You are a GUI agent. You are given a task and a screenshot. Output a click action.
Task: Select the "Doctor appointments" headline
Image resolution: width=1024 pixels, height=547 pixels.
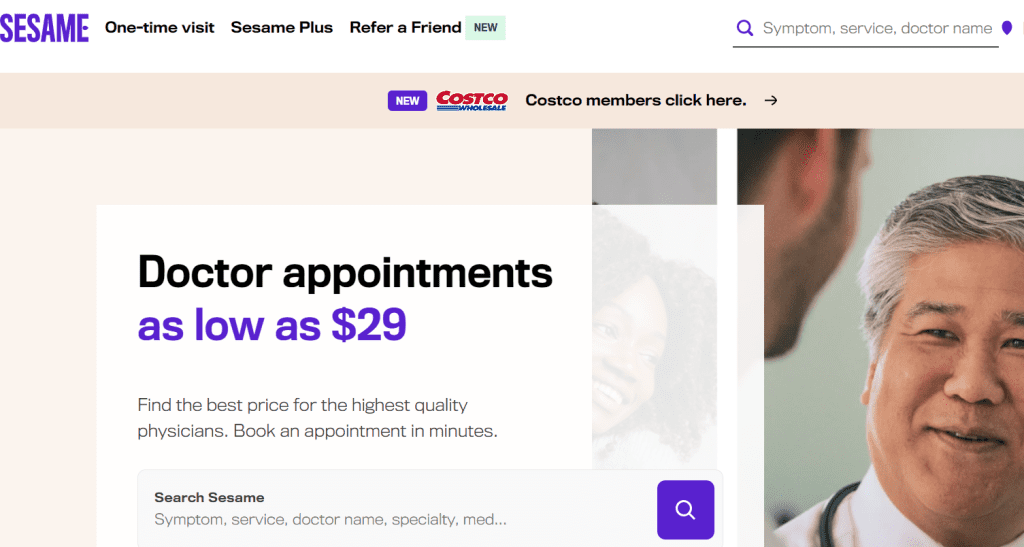[x=345, y=272]
